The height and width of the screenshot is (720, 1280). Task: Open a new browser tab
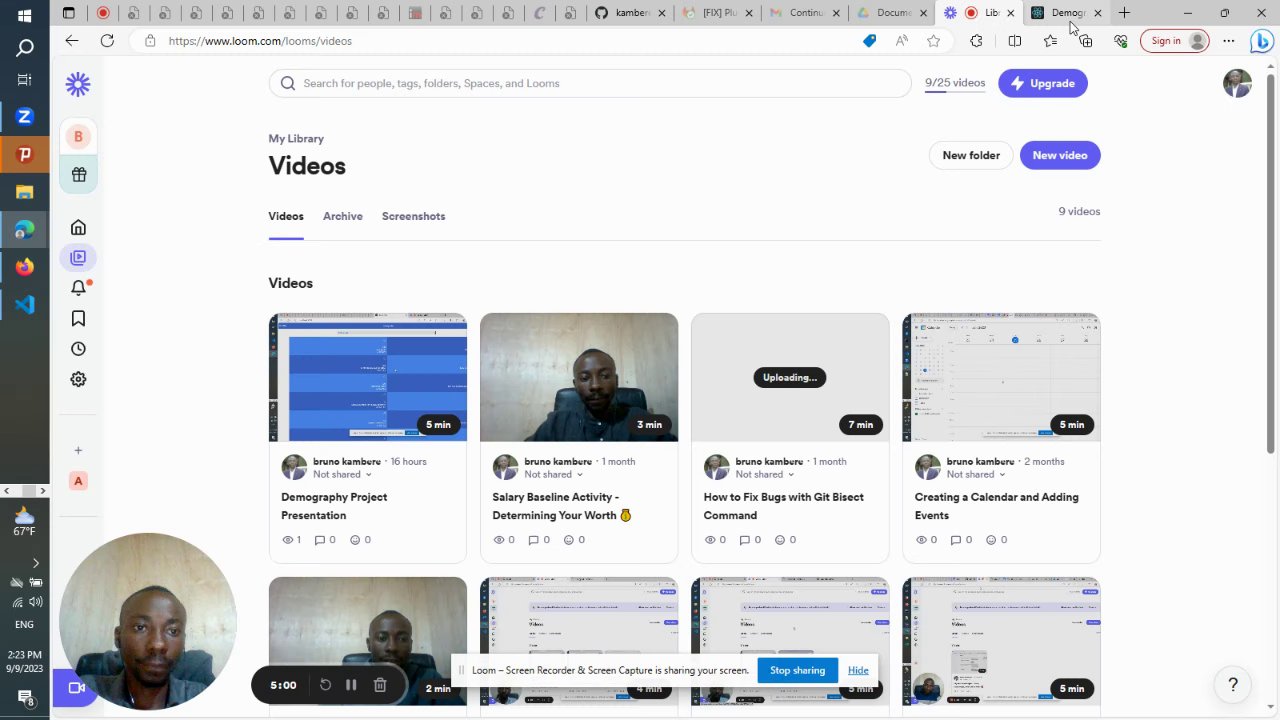click(1124, 13)
